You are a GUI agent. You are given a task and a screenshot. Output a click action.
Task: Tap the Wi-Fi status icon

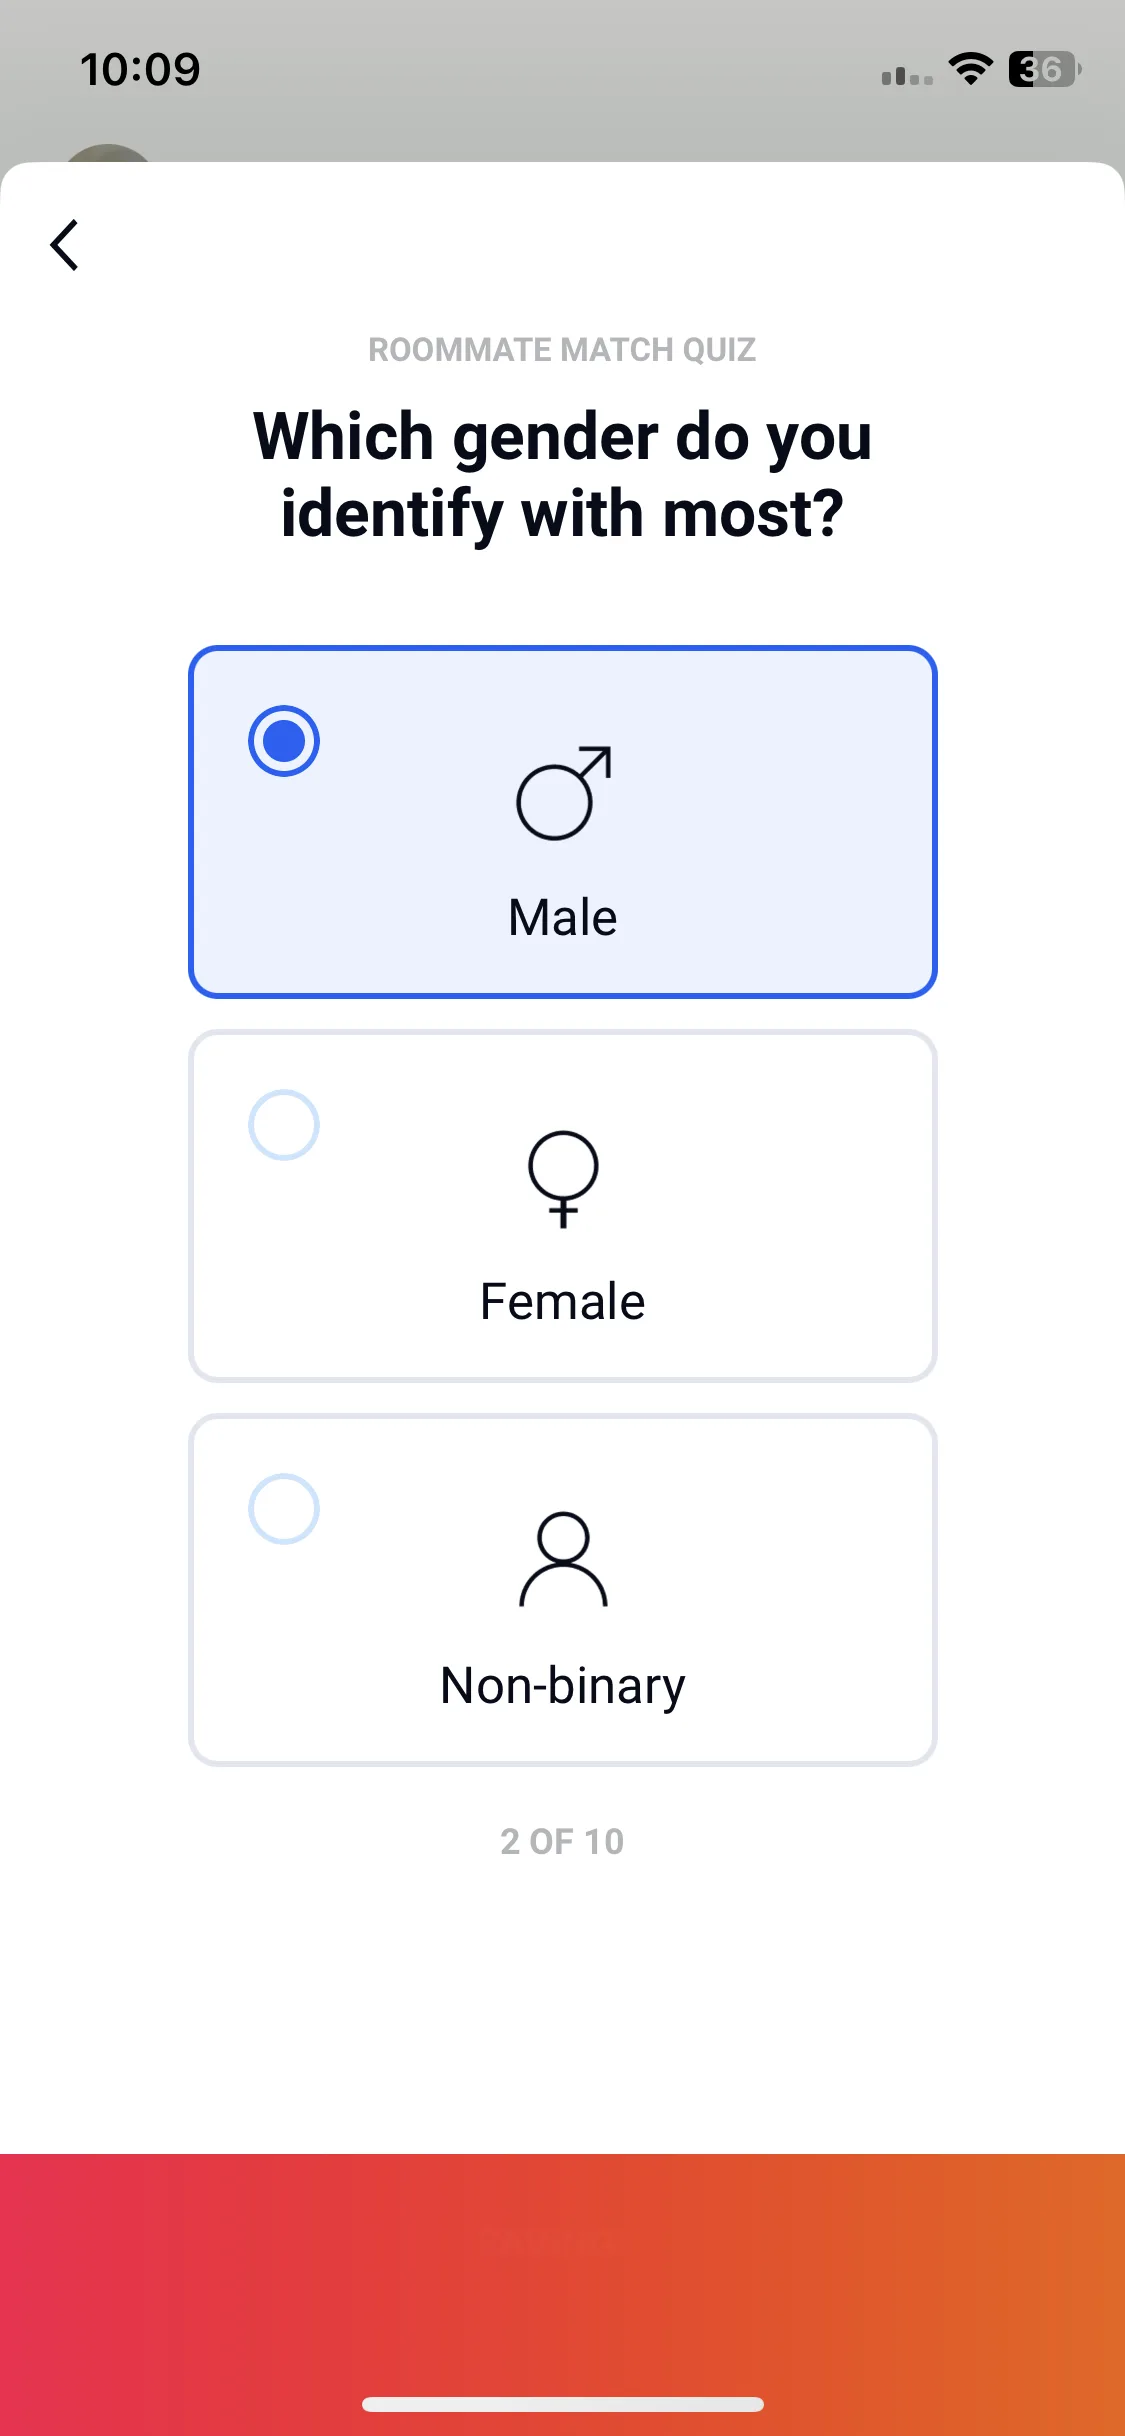pyautogui.click(x=970, y=69)
